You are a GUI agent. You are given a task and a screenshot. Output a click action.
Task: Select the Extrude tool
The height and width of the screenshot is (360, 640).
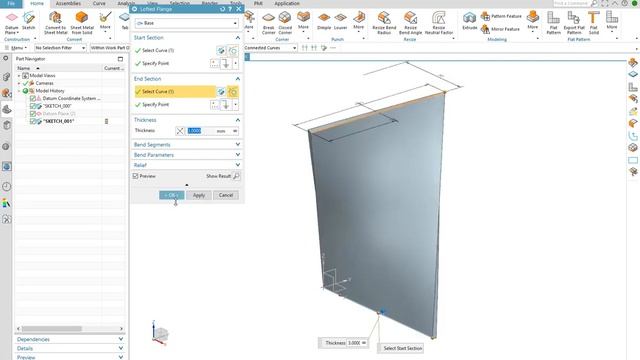(x=469, y=21)
